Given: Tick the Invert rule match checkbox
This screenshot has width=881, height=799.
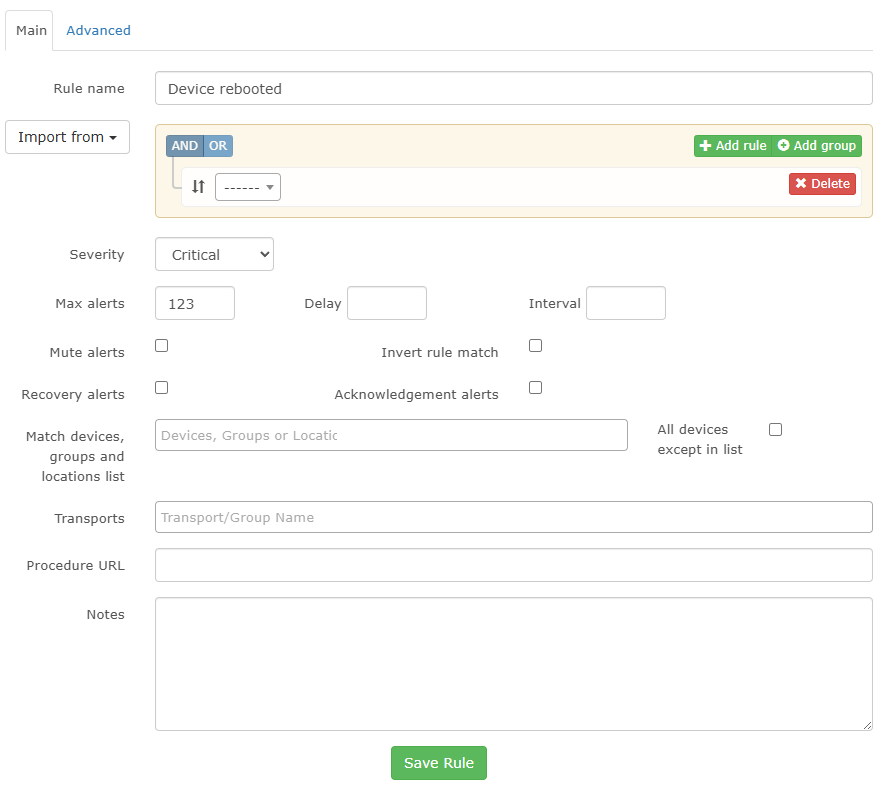Looking at the screenshot, I should 536,346.
